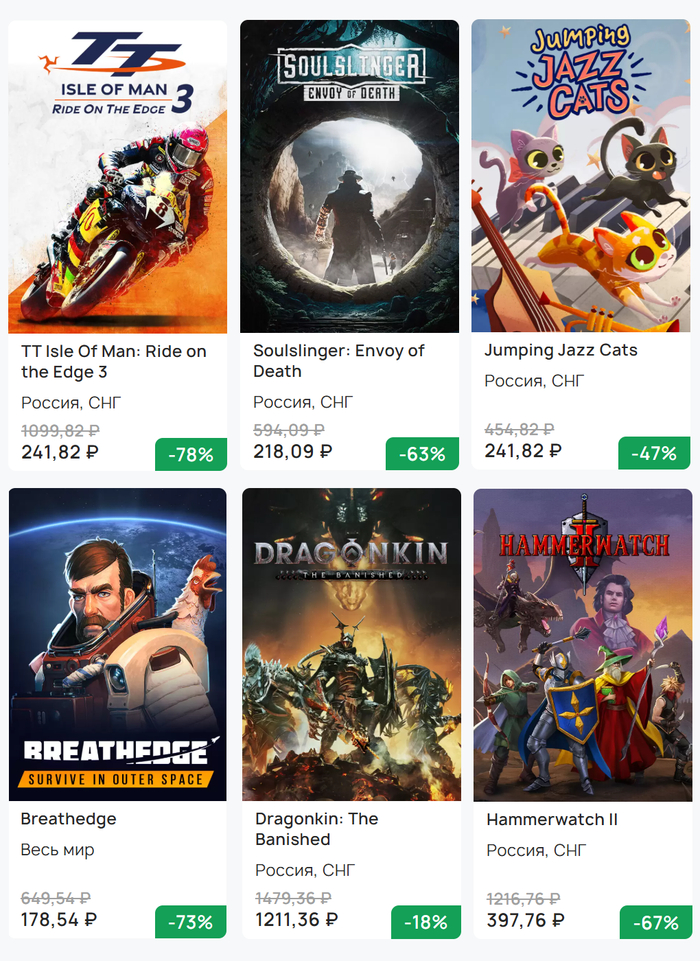Click the Jumping Jazz Cats title
Viewport: 700px width, 961px height.
click(560, 350)
